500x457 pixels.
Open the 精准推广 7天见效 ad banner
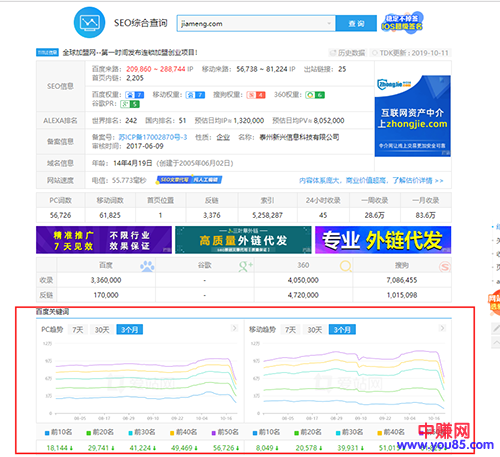pos(104,240)
